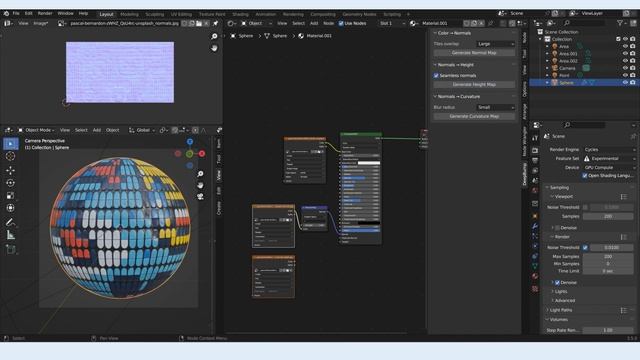The height and width of the screenshot is (360, 640).
Task: Toggle the Render Denoise checkbox
Action: (557, 282)
